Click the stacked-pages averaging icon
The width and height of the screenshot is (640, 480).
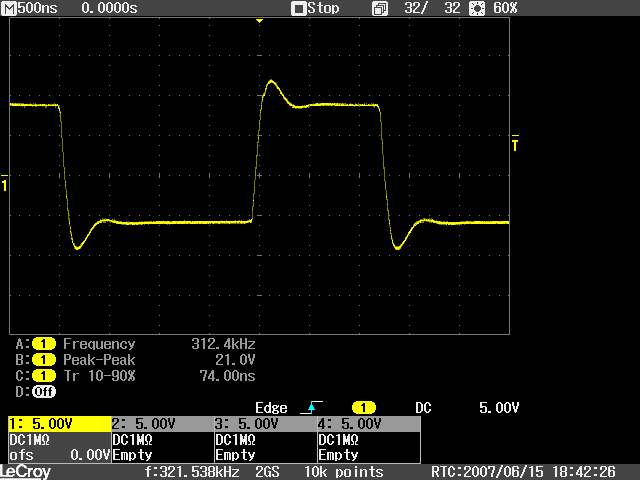380,9
